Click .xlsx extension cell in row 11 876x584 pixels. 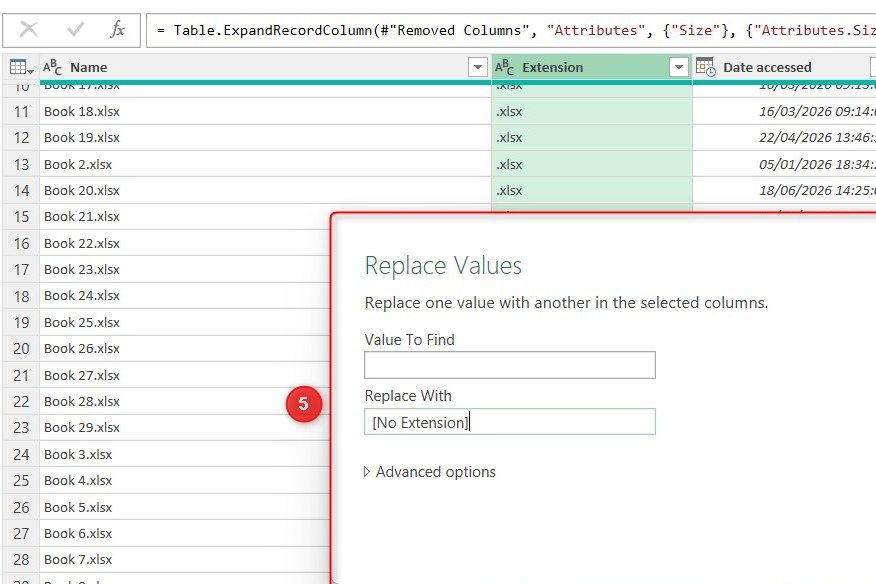592,111
